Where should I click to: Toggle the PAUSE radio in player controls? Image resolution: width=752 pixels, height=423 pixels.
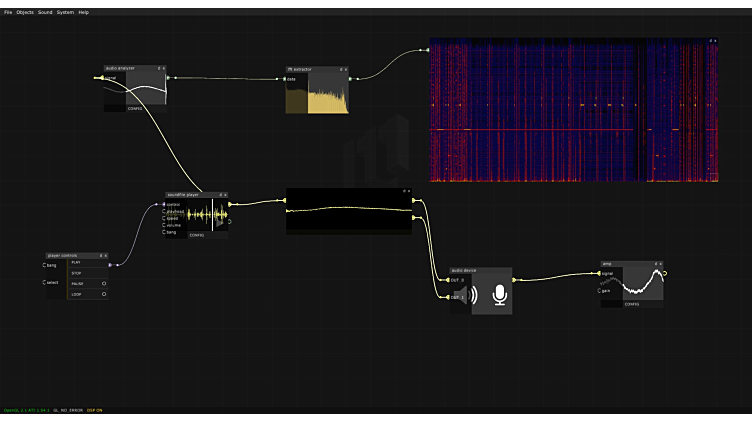click(x=104, y=284)
